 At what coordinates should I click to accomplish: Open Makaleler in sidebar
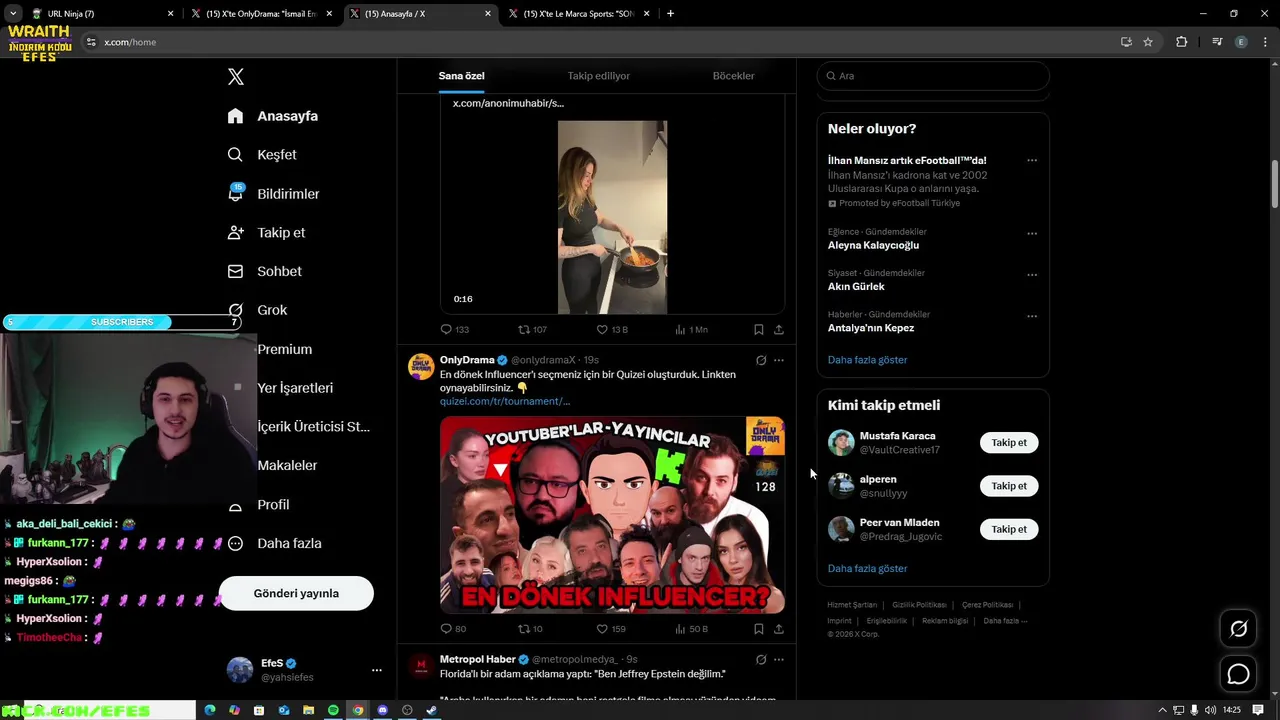tap(287, 465)
